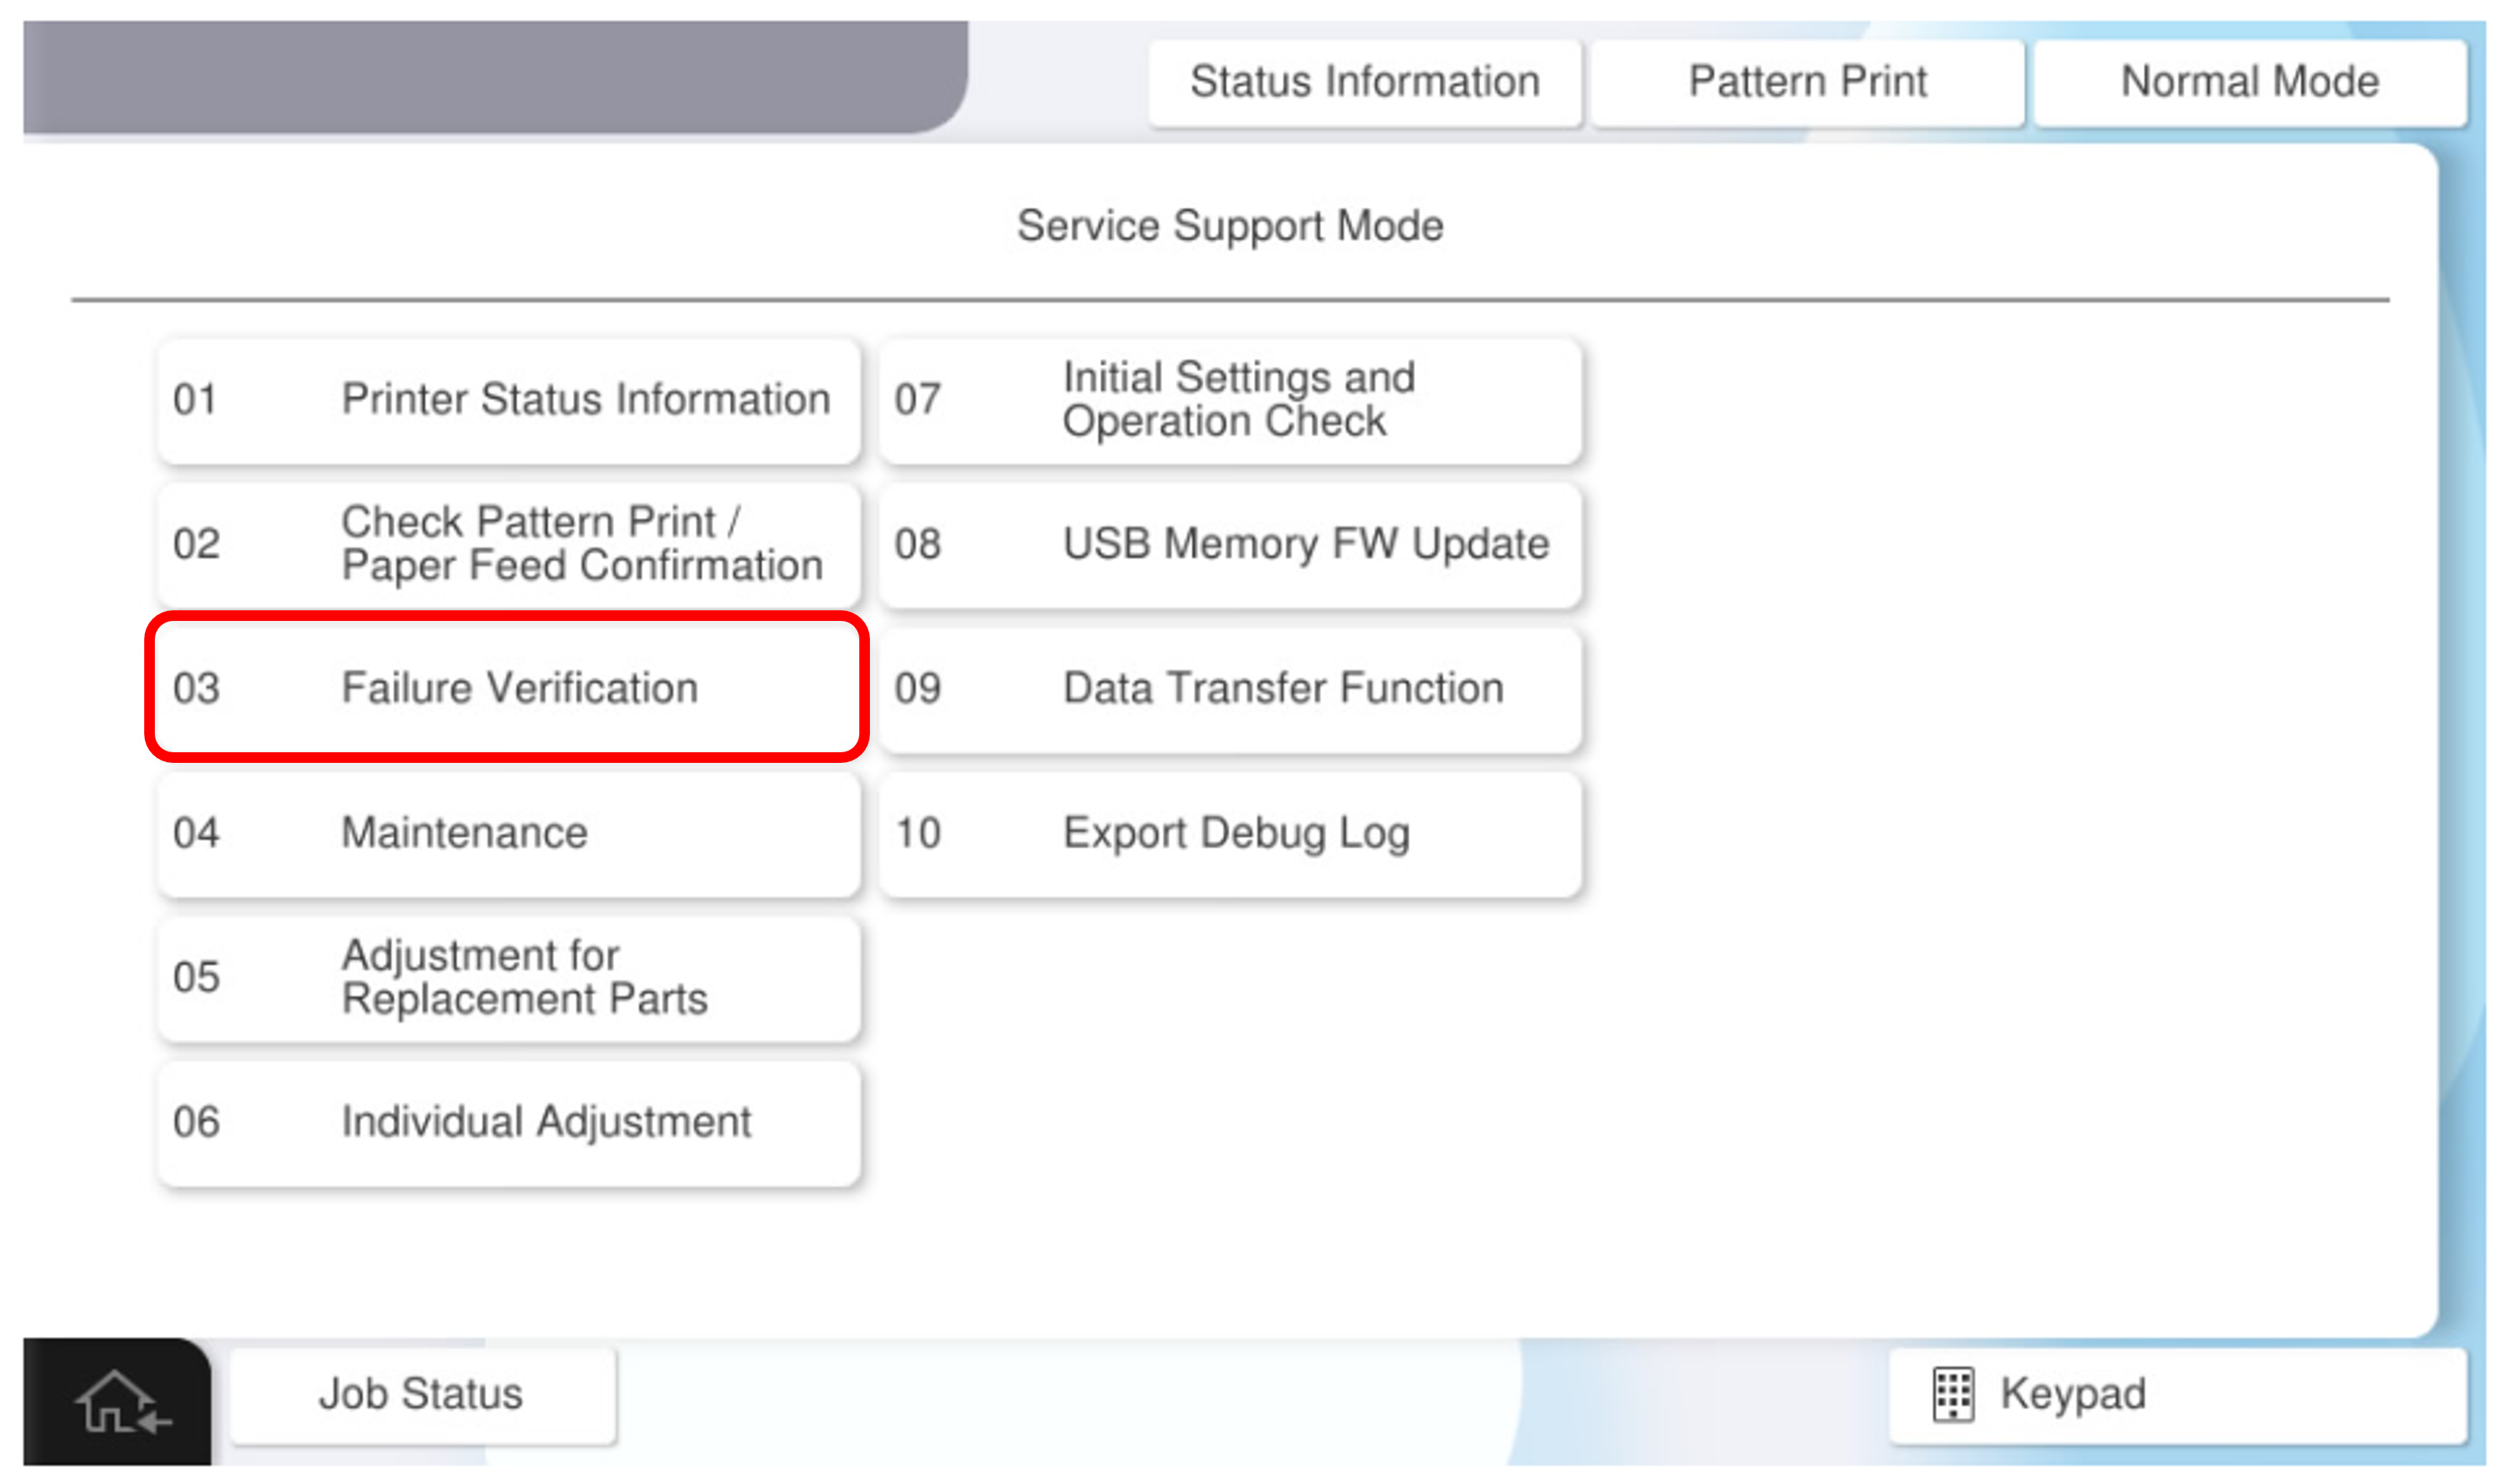Image resolution: width=2502 pixels, height=1484 pixels.
Task: Open 09 Data Transfer Function
Action: coord(1230,688)
